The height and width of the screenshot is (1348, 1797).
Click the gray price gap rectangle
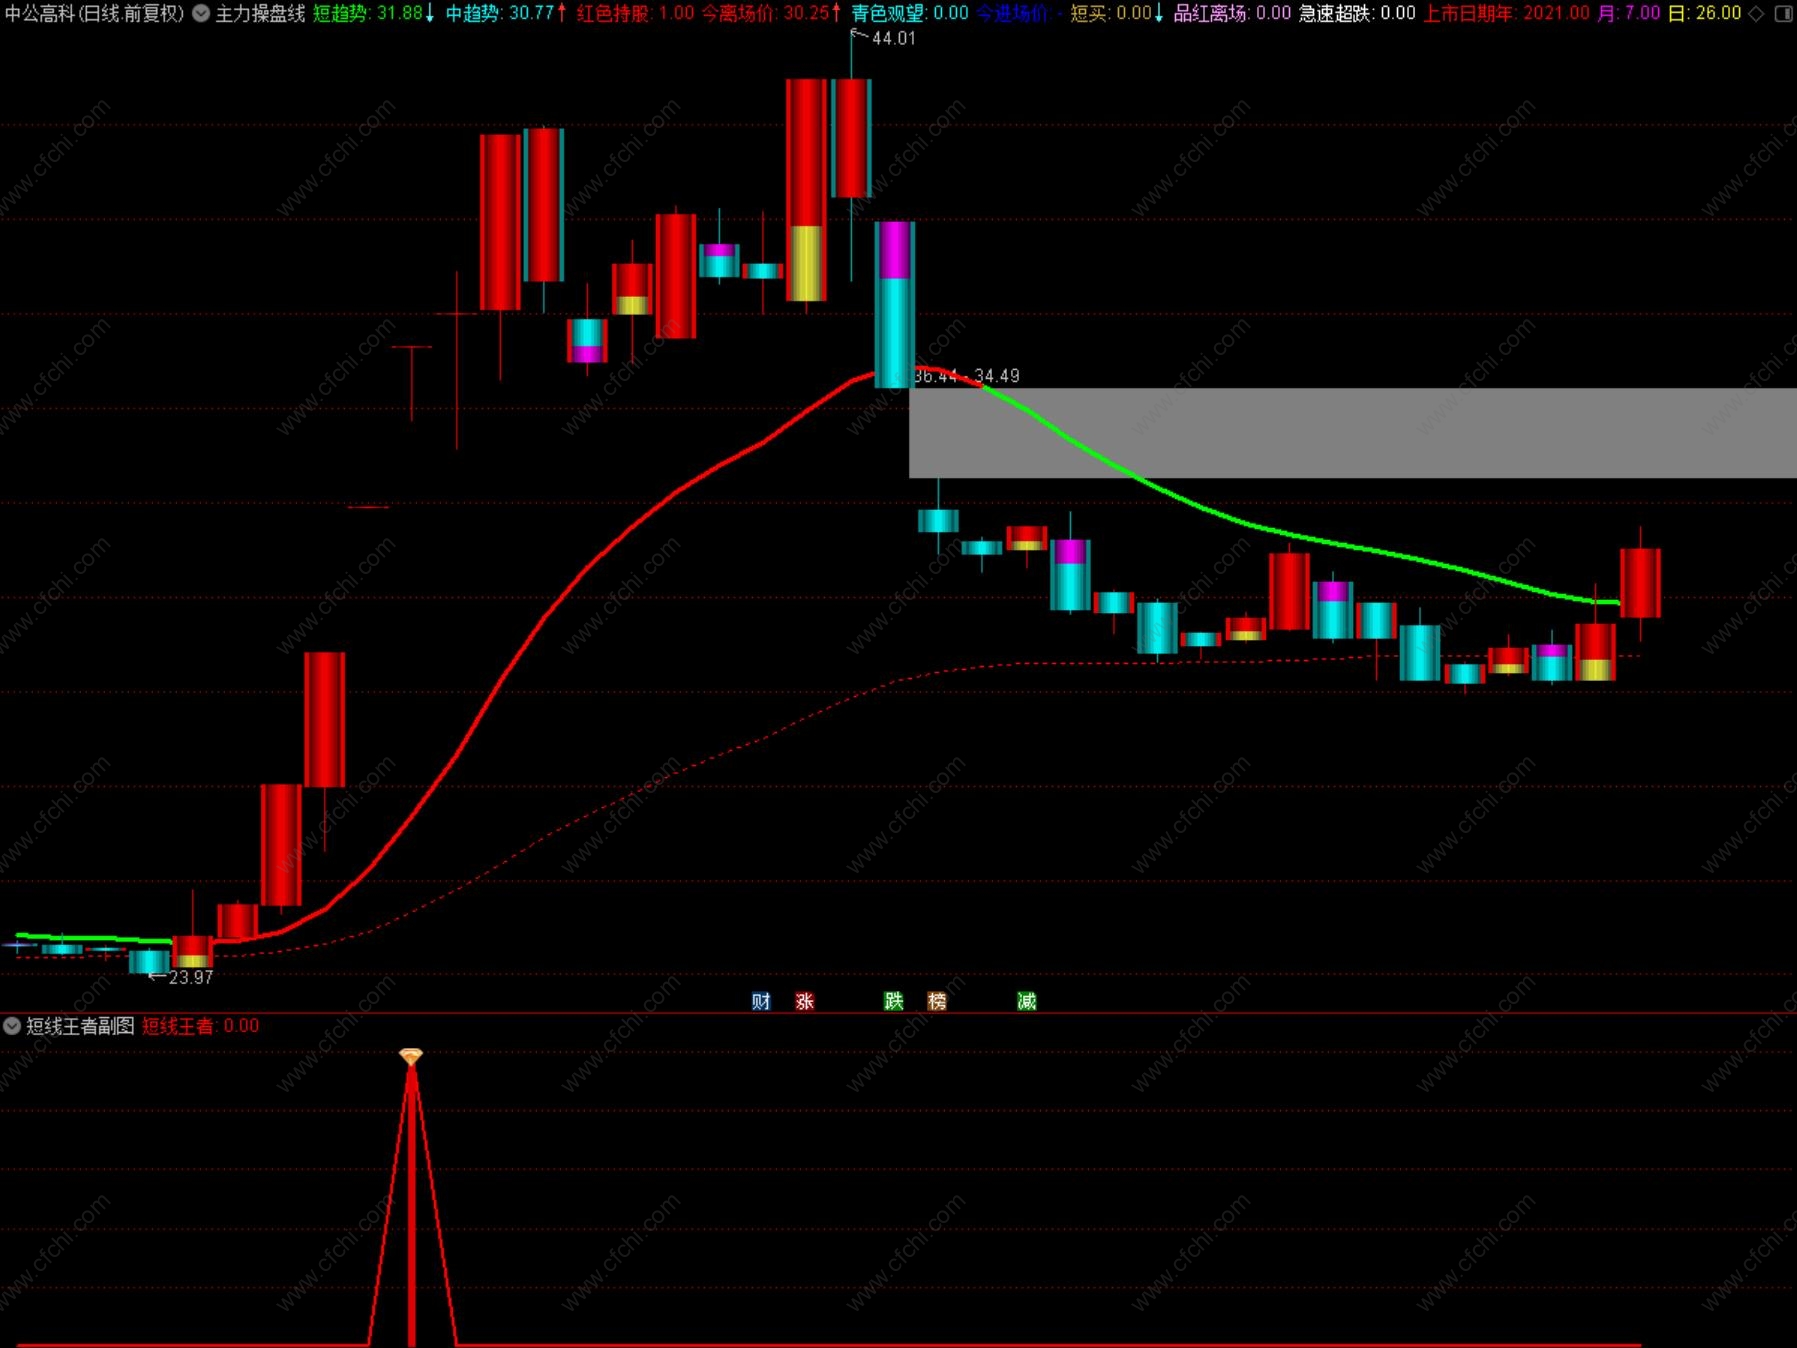click(1352, 432)
